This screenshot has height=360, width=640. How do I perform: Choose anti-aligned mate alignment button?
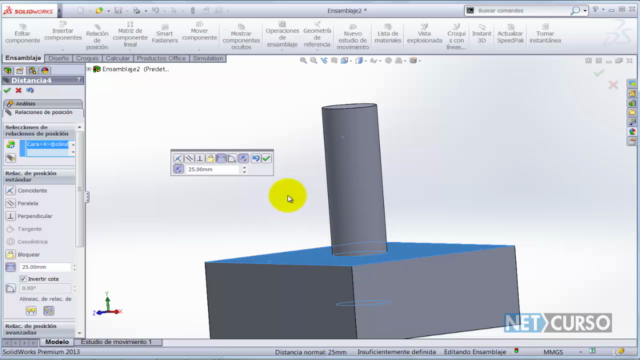click(x=49, y=311)
